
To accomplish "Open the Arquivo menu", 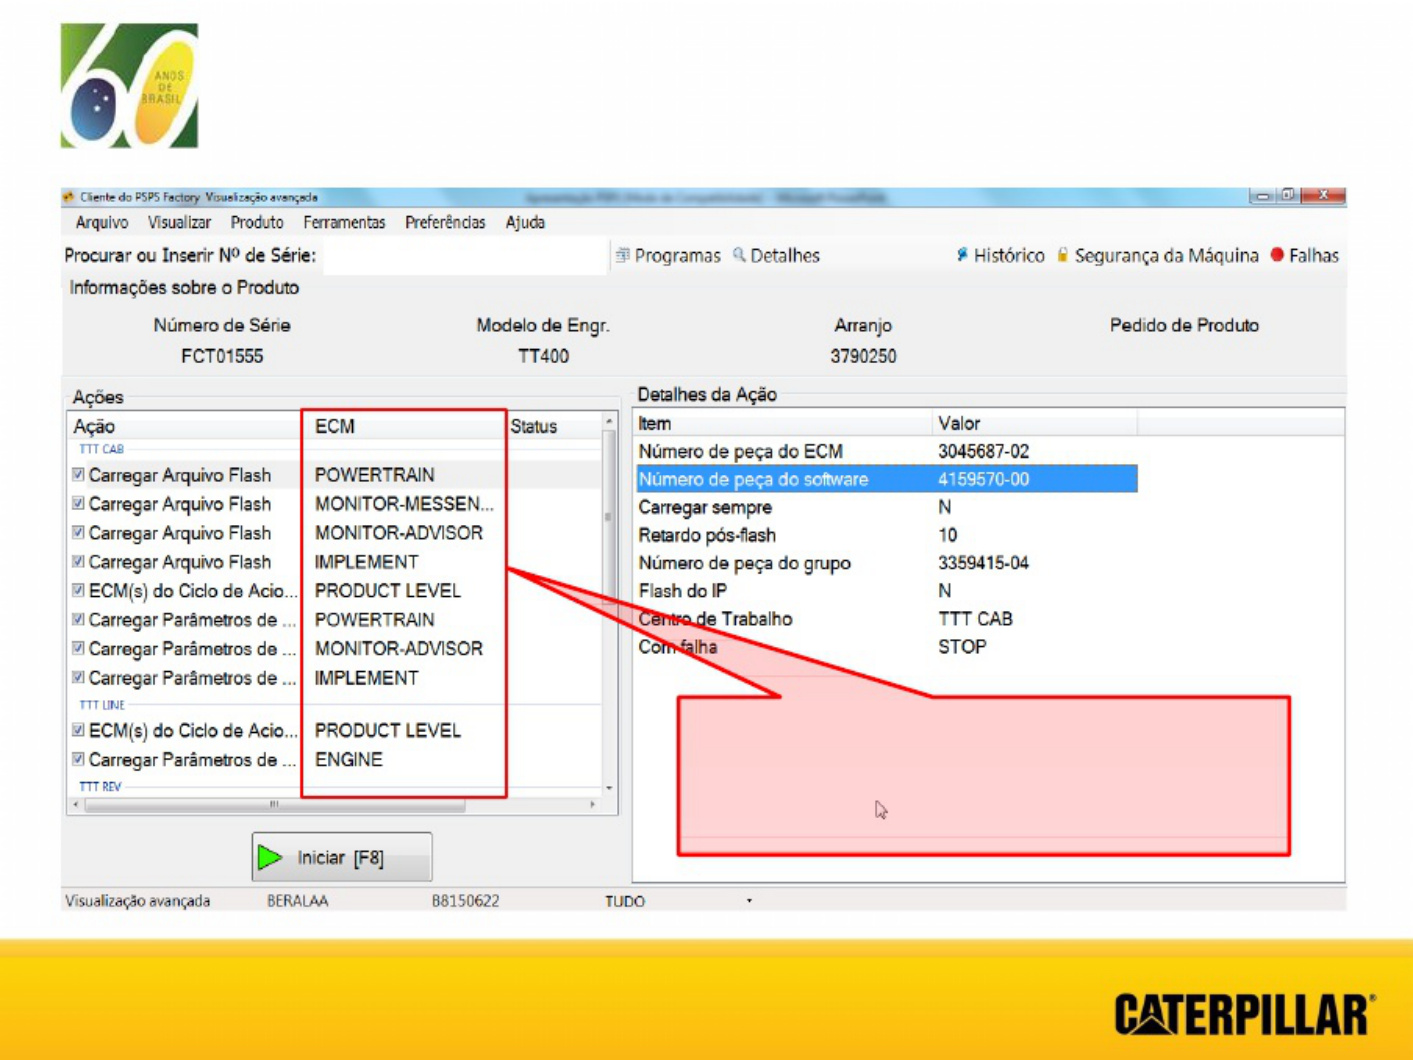I will 102,222.
